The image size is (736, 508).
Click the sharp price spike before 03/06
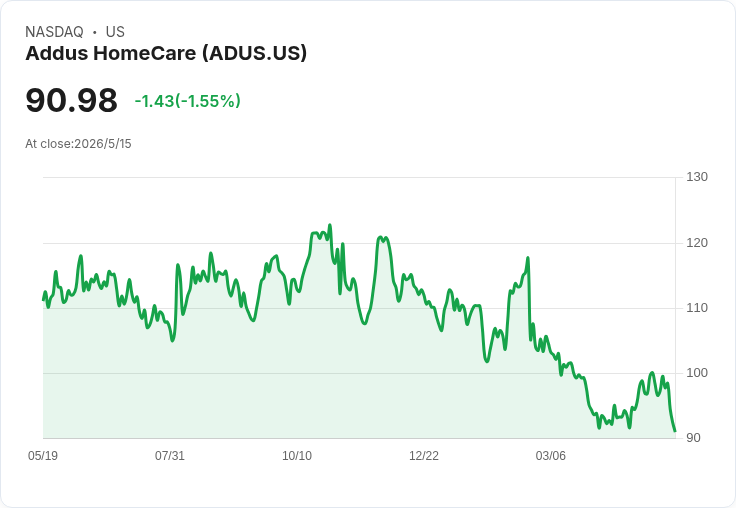click(x=528, y=258)
